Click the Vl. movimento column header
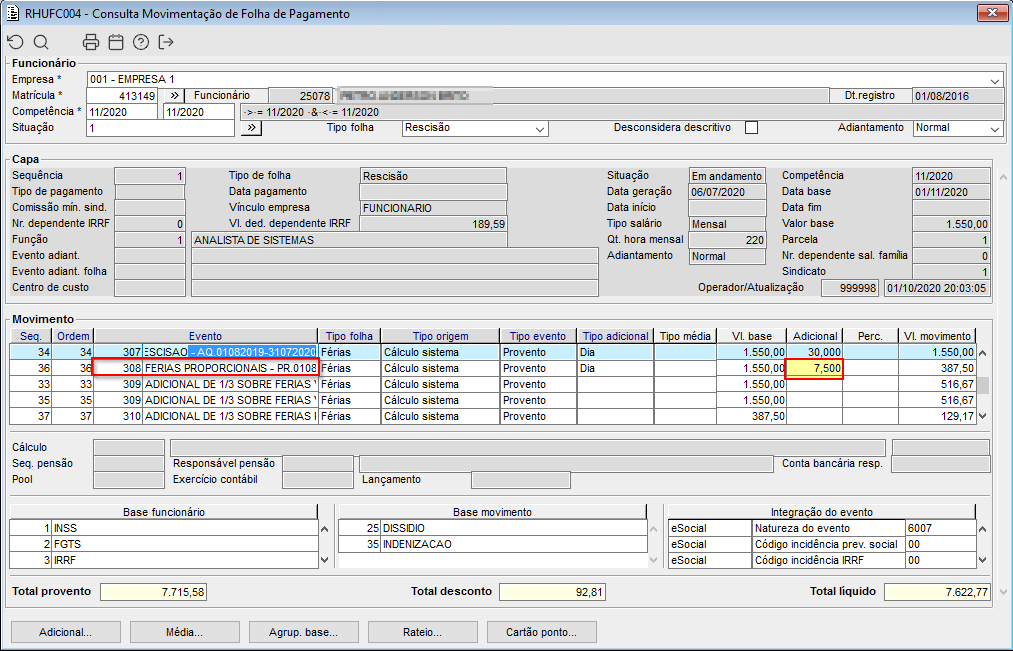 pyautogui.click(x=936, y=336)
